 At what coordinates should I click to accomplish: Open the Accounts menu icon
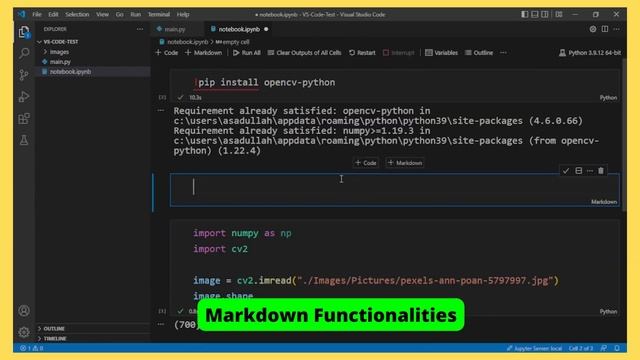(x=24, y=311)
